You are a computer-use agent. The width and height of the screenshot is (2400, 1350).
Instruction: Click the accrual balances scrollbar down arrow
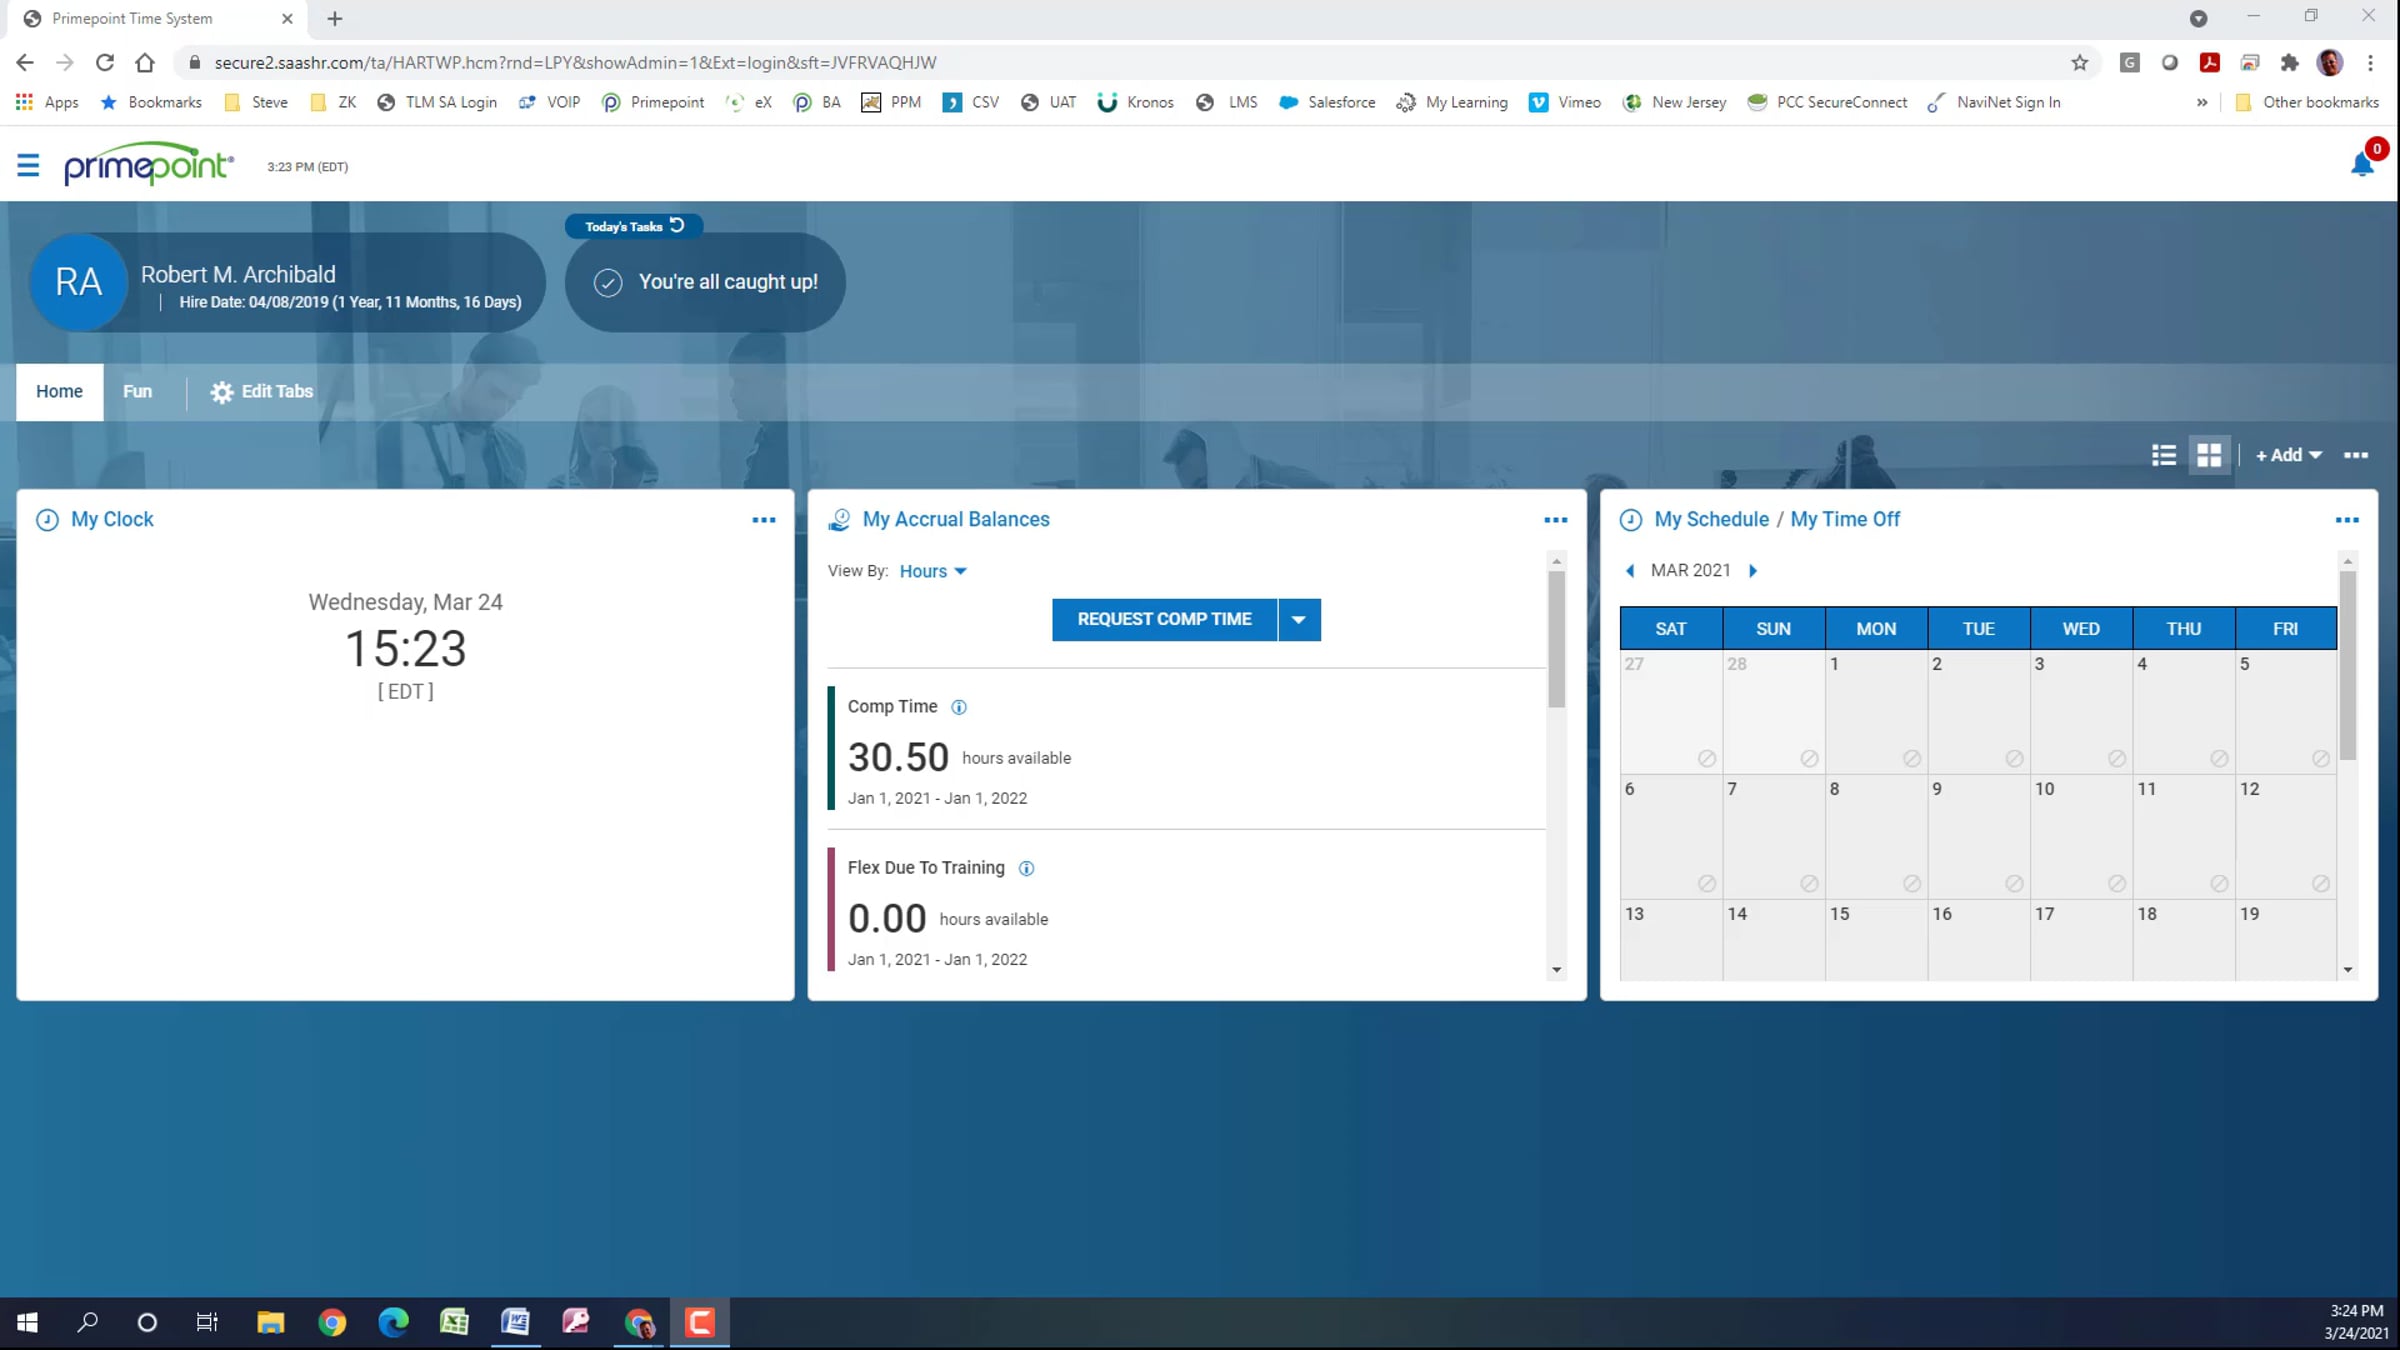tap(1556, 969)
